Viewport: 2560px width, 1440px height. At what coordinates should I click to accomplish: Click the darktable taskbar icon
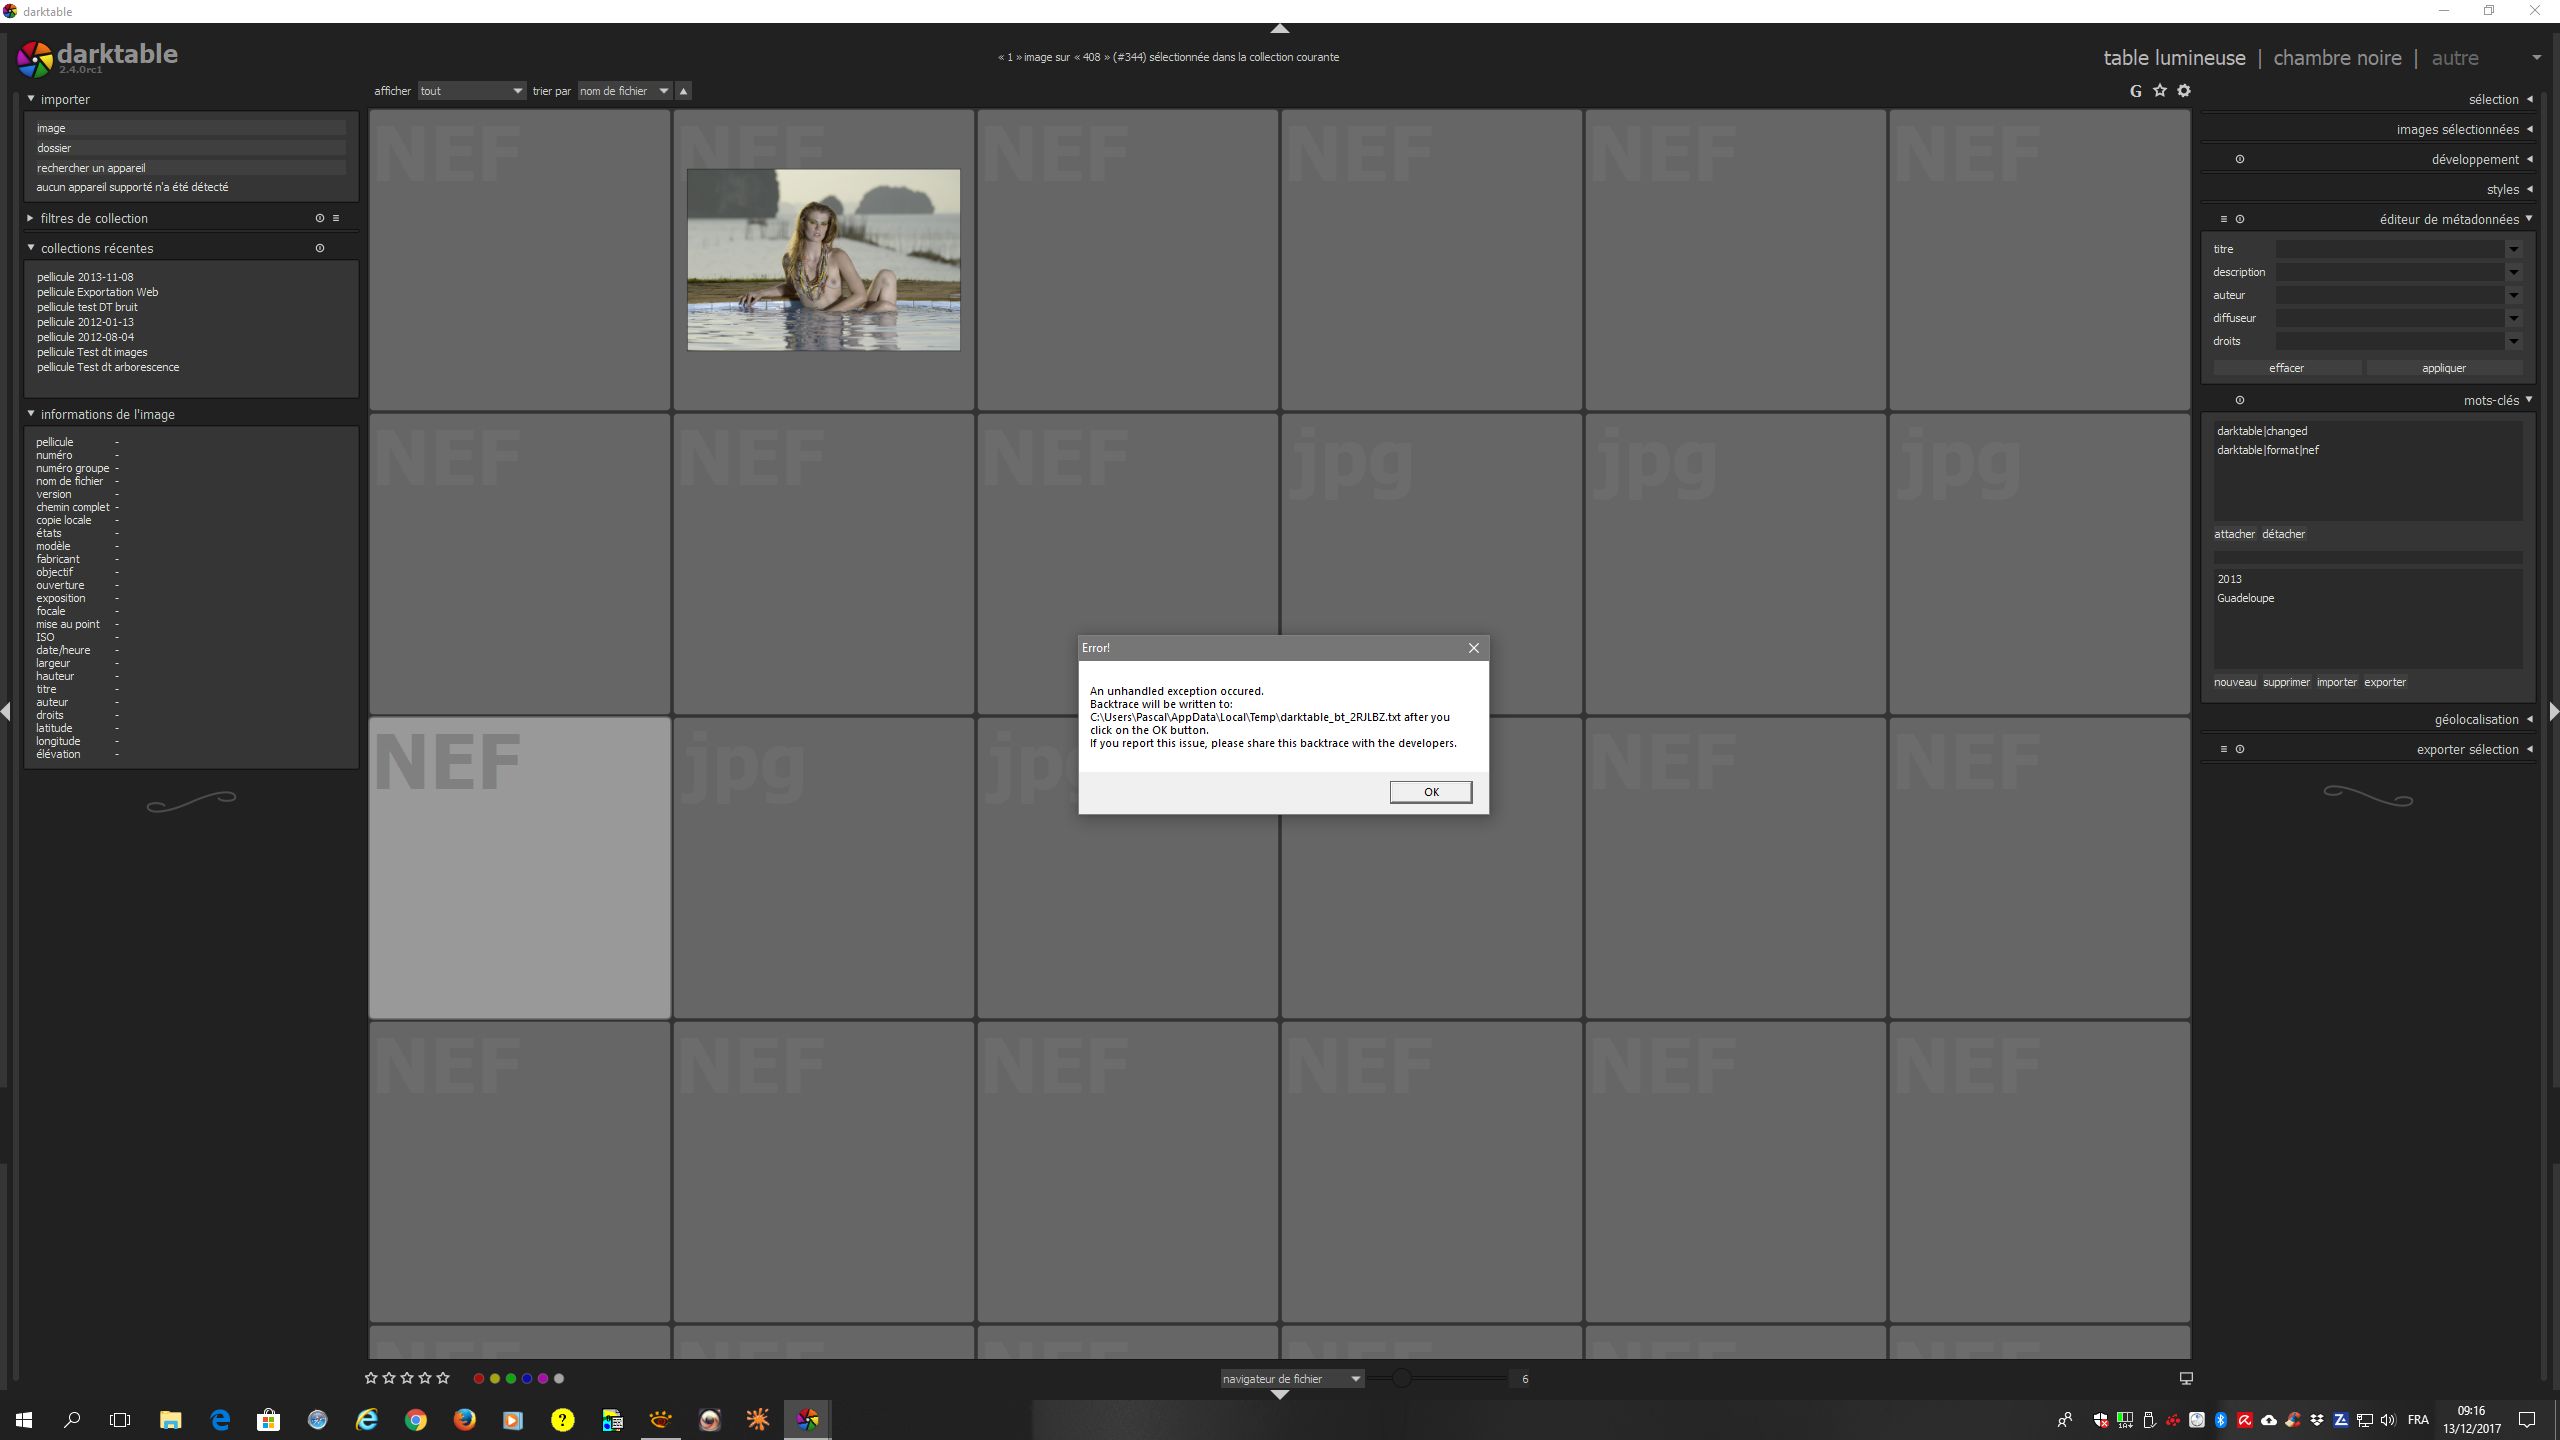807,1419
